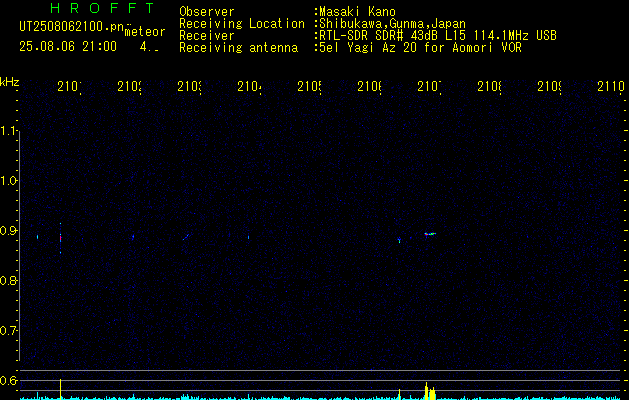This screenshot has width=629, height=400.
Task: Click the Receiving antenna label
Action: tap(238, 48)
